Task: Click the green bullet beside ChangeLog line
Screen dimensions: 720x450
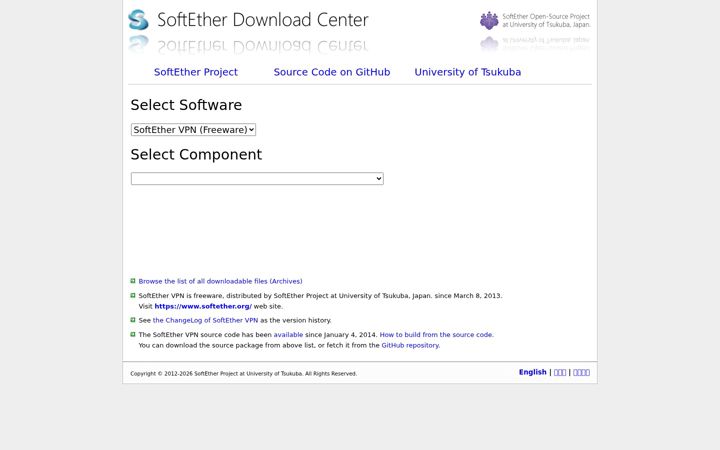Action: click(x=133, y=320)
